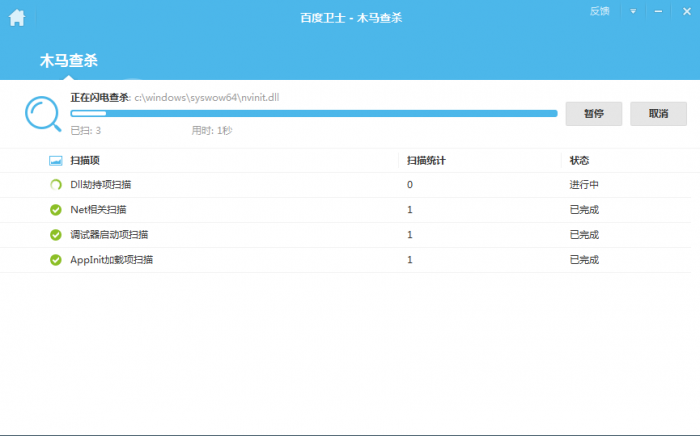Select the AppInit加载项扫描 row
Image resolution: width=700 pixels, height=436 pixels.
(346, 260)
